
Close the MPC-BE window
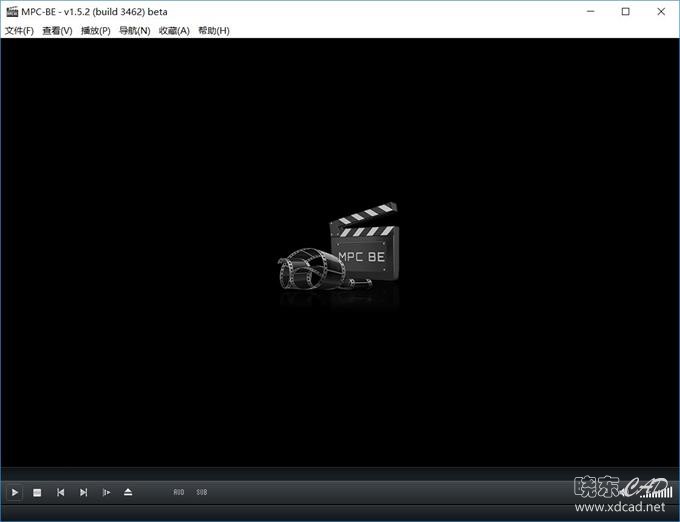click(x=661, y=12)
